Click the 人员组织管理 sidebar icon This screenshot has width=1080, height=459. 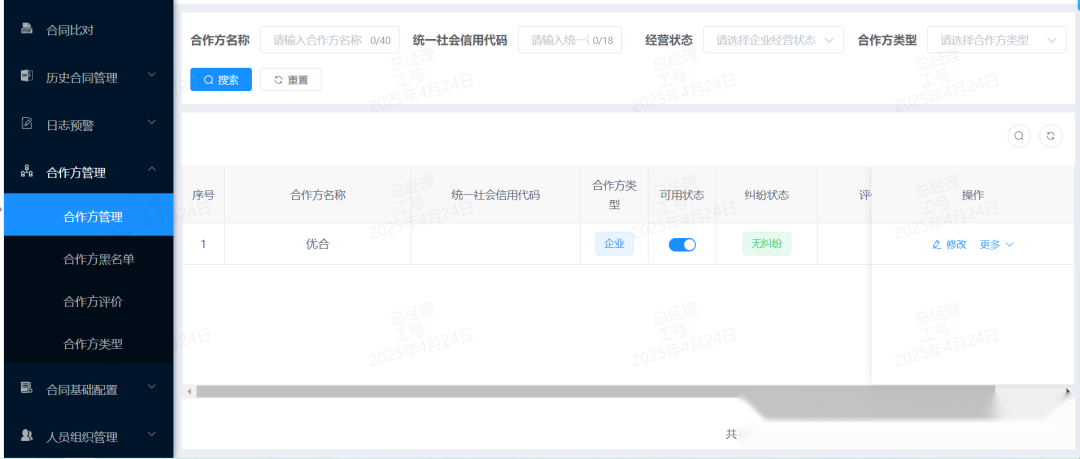point(27,436)
